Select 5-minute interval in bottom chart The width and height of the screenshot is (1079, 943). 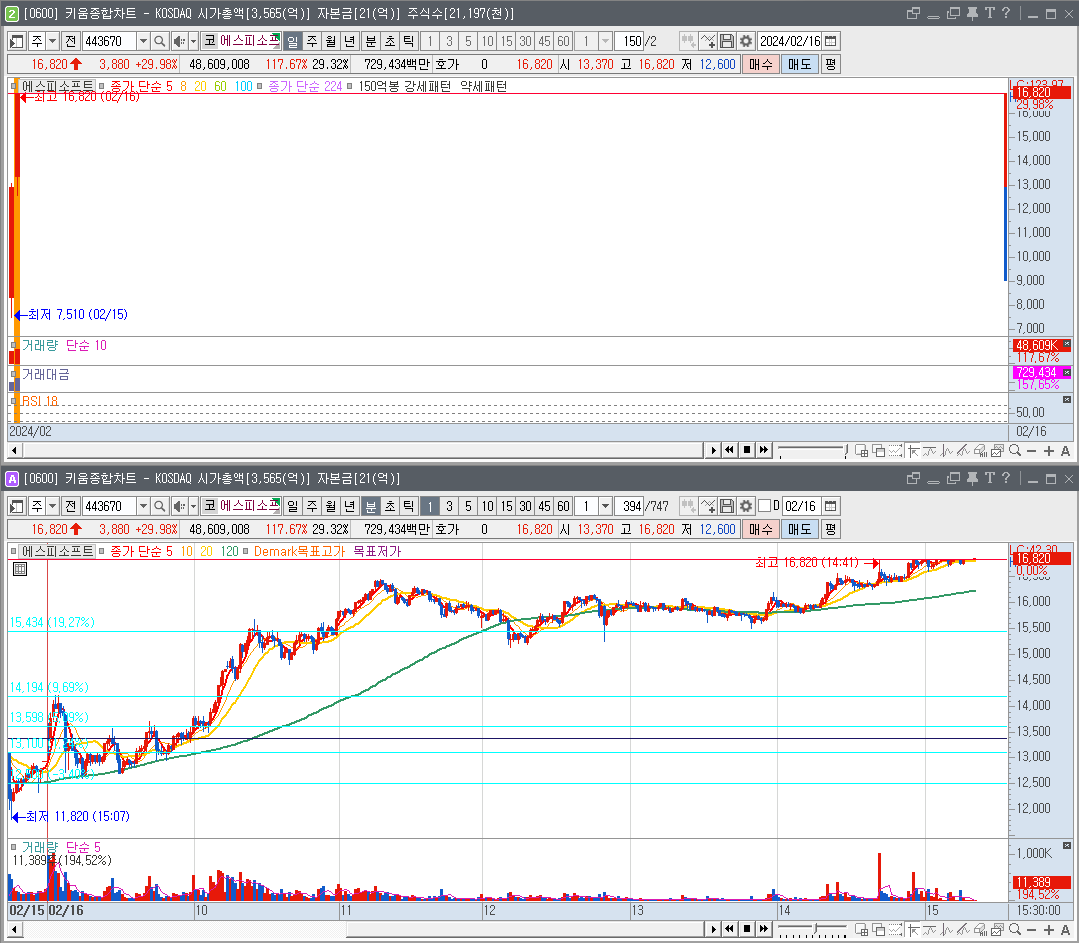point(468,507)
